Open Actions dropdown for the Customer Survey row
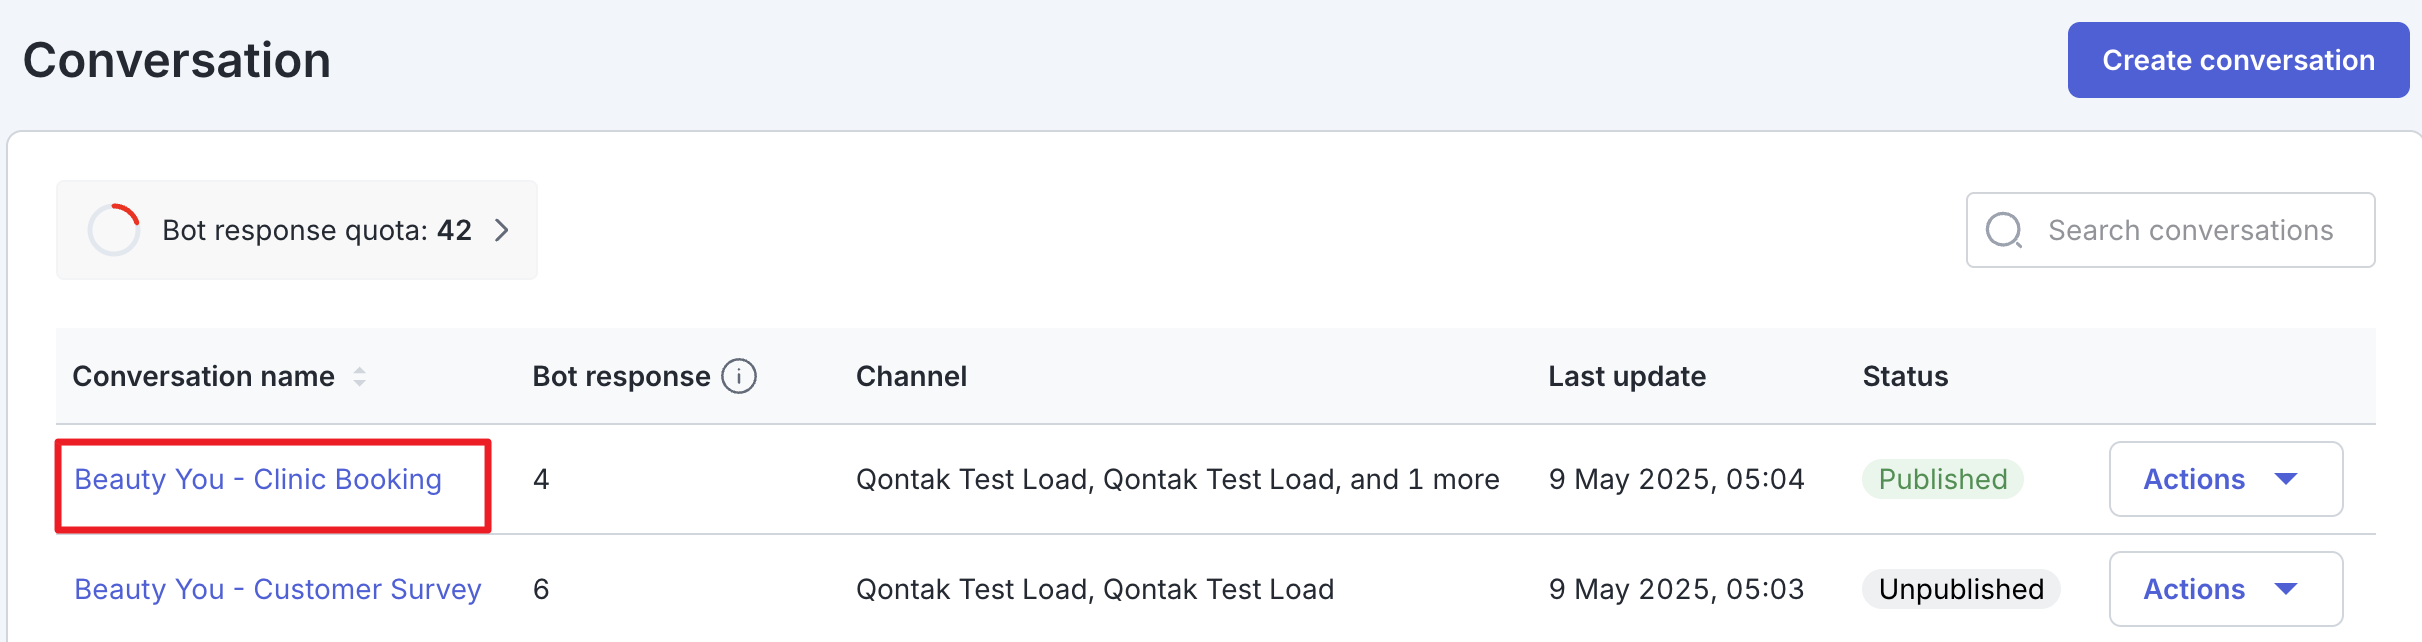Viewport: 2422px width, 642px height. [x=2225, y=589]
